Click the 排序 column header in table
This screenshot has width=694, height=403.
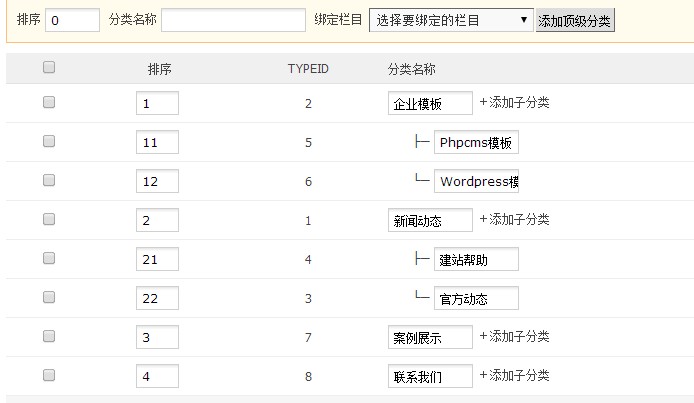(159, 69)
